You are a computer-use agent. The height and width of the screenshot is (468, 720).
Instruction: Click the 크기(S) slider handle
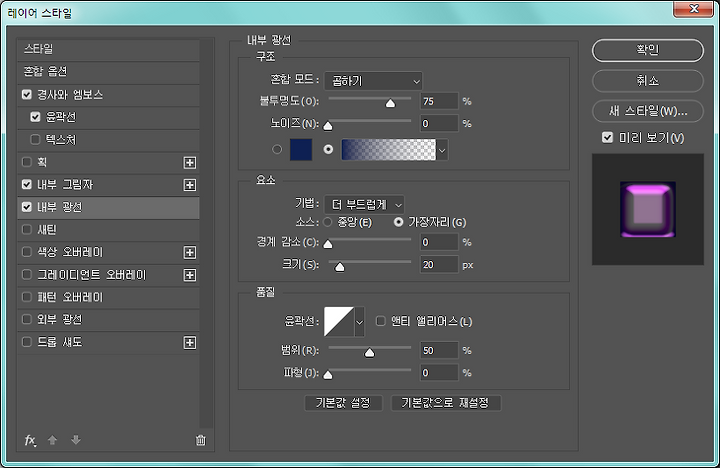(x=339, y=267)
